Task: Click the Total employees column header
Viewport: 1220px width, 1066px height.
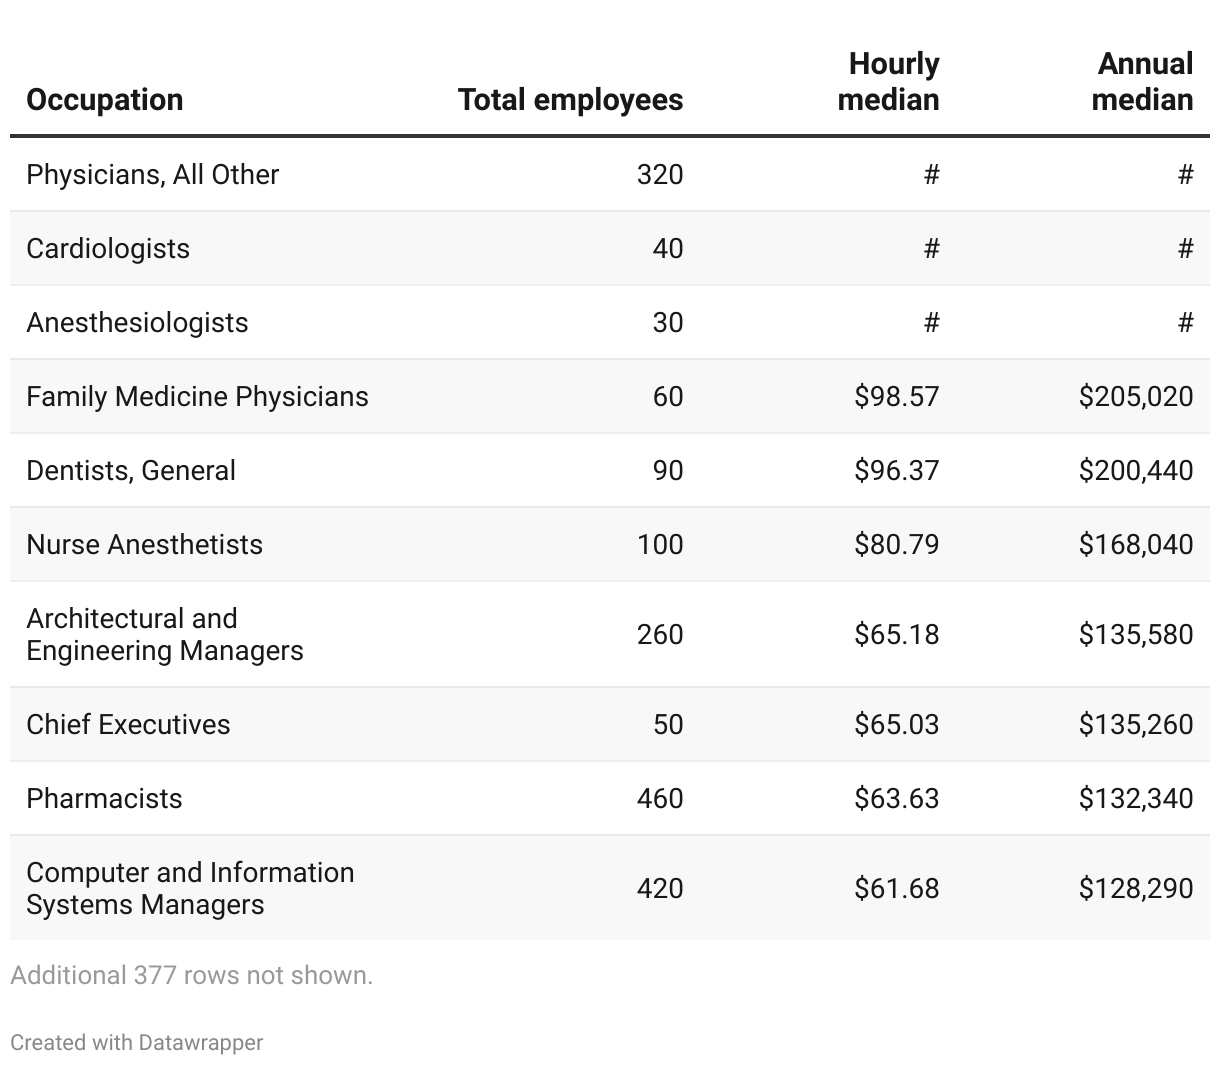Action: [570, 100]
